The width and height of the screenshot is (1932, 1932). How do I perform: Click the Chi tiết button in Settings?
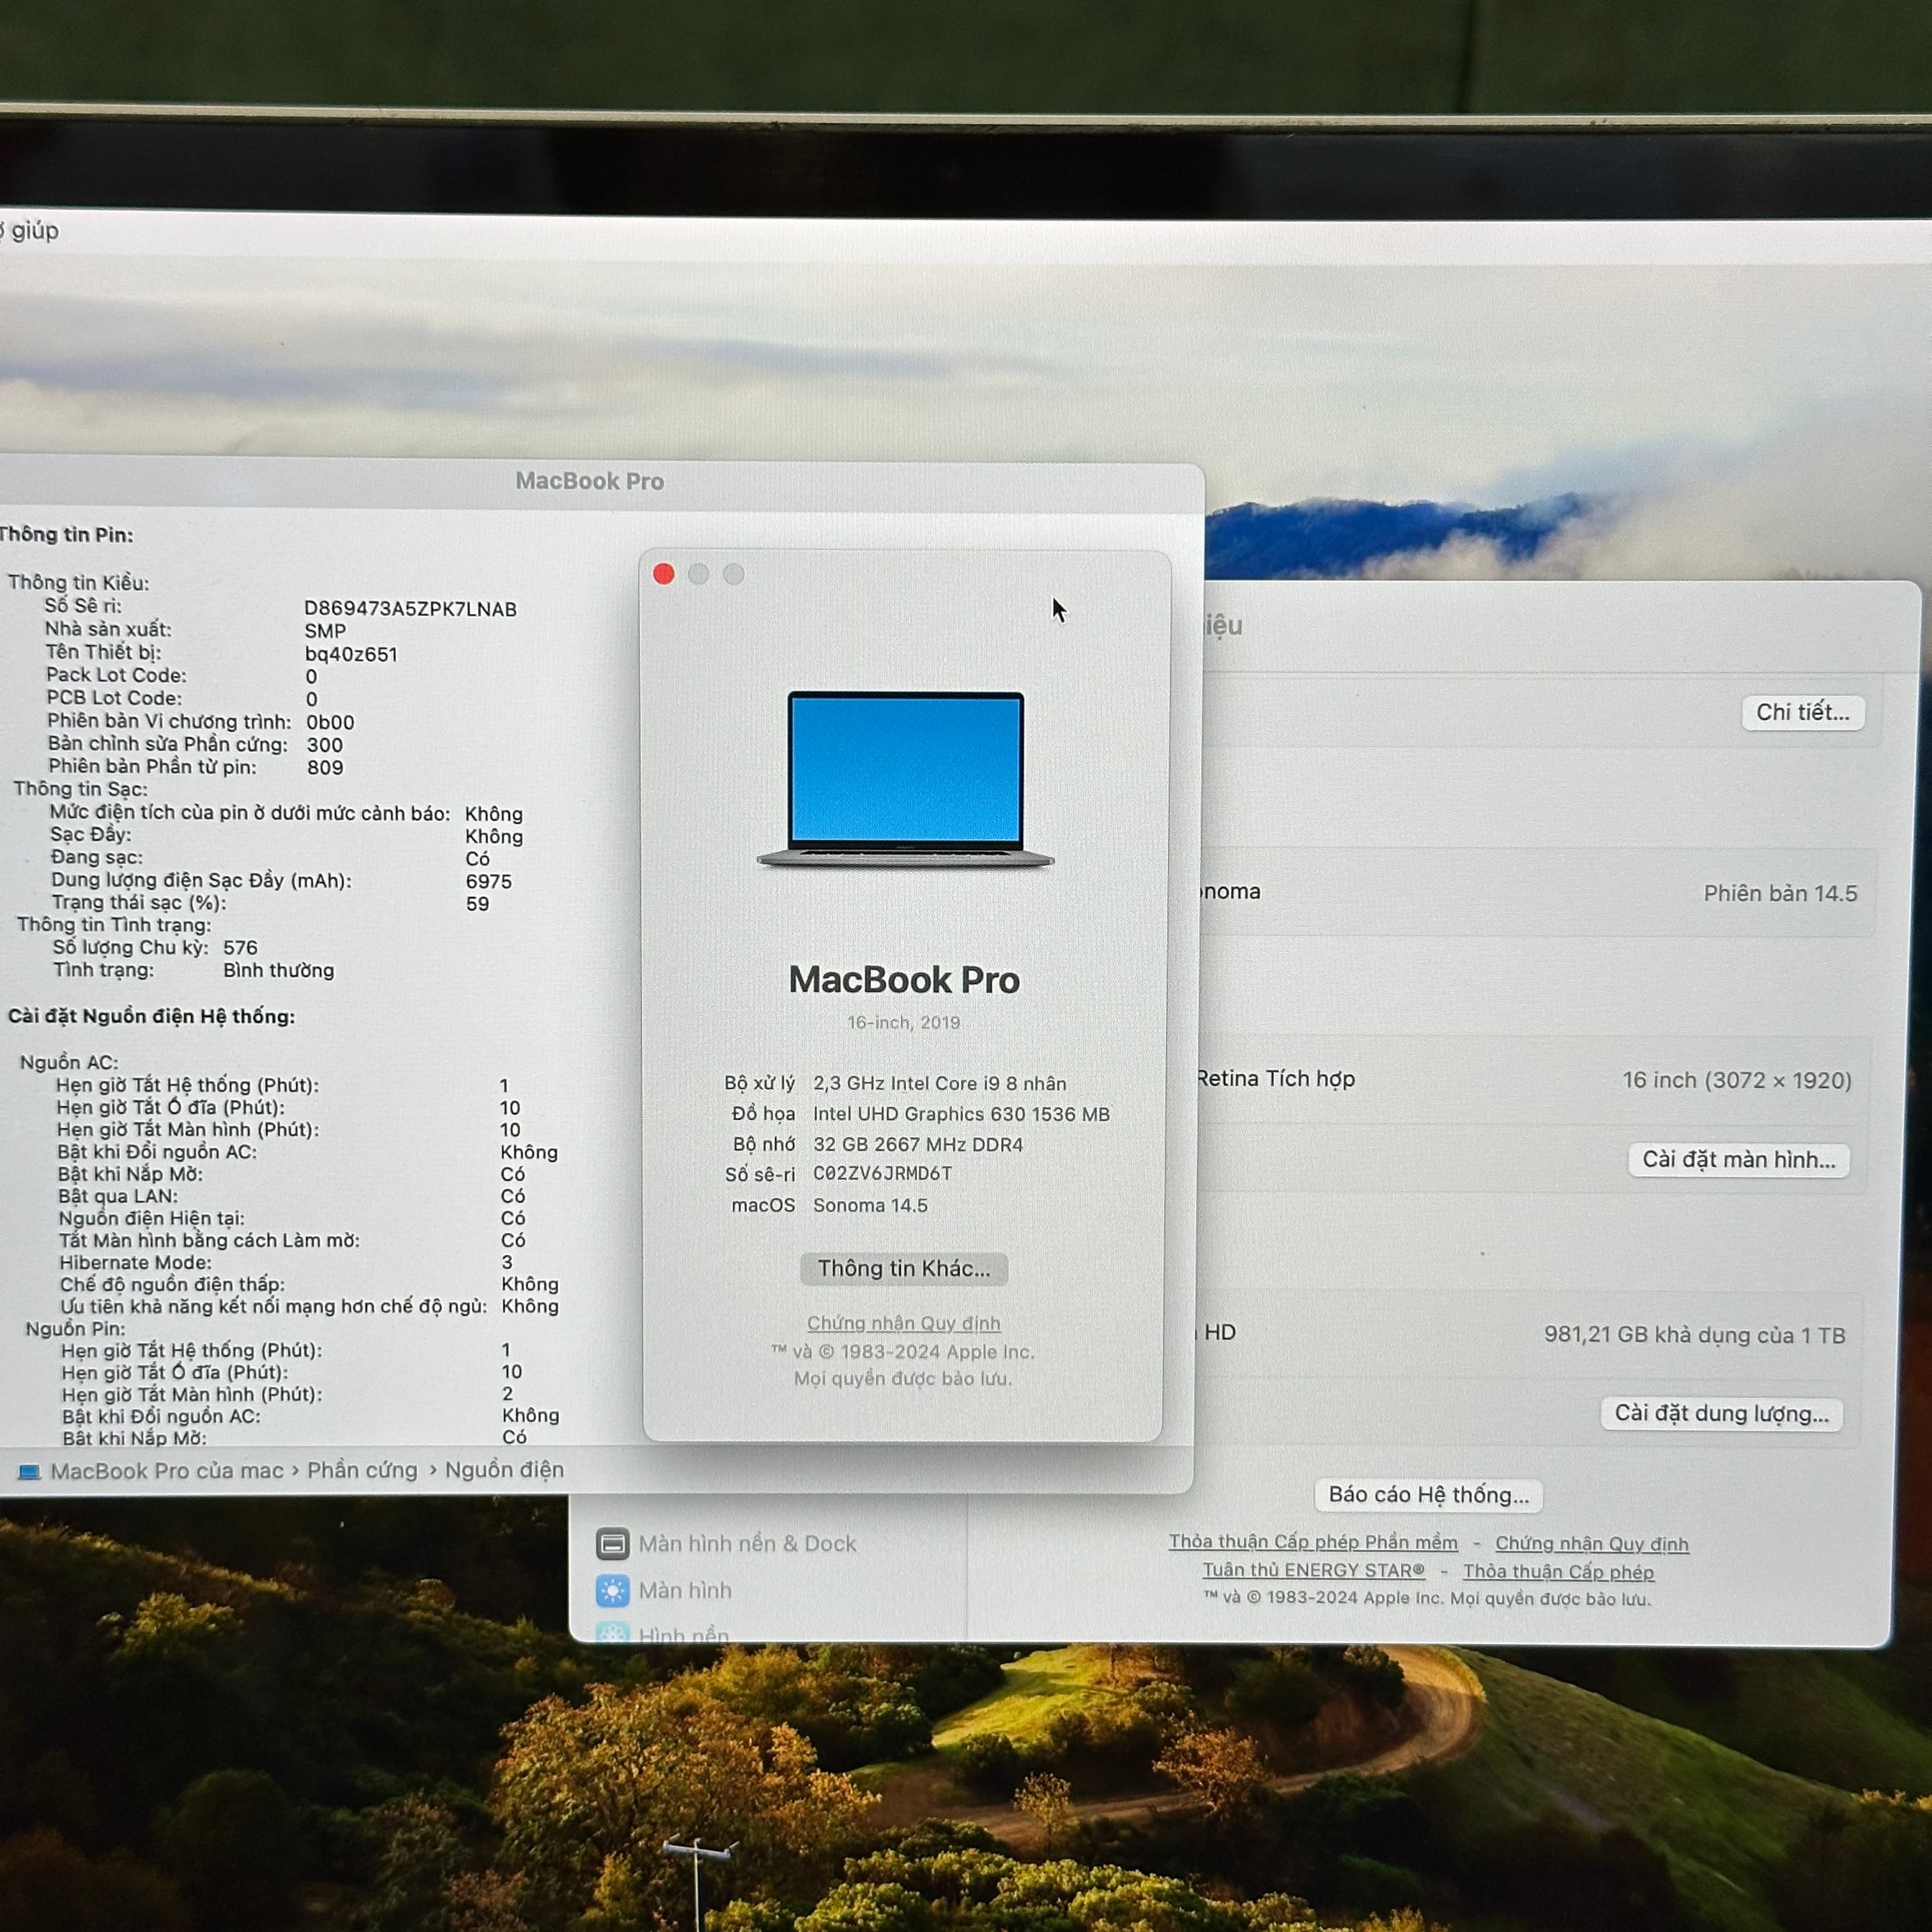pos(1803,712)
